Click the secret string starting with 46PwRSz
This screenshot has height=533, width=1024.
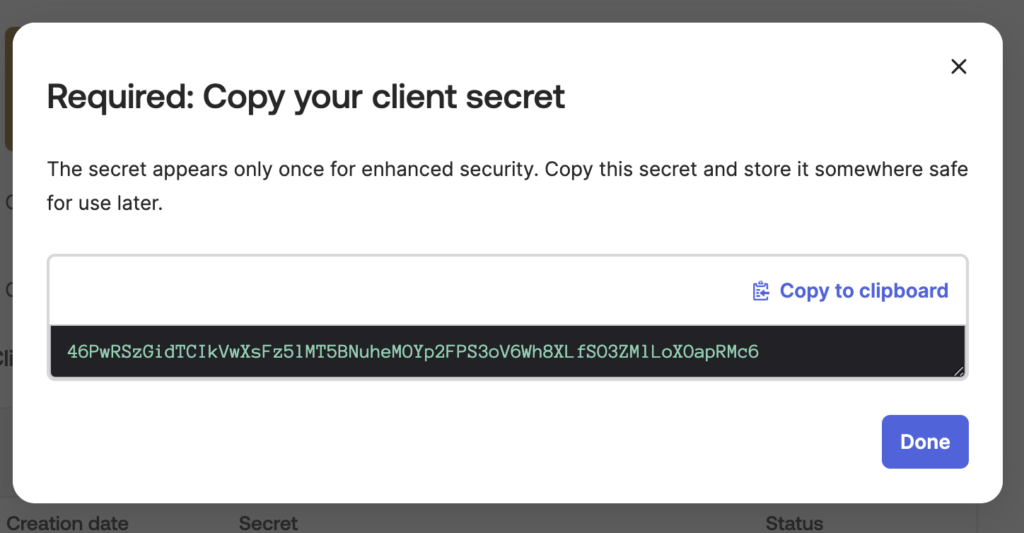coord(300,352)
